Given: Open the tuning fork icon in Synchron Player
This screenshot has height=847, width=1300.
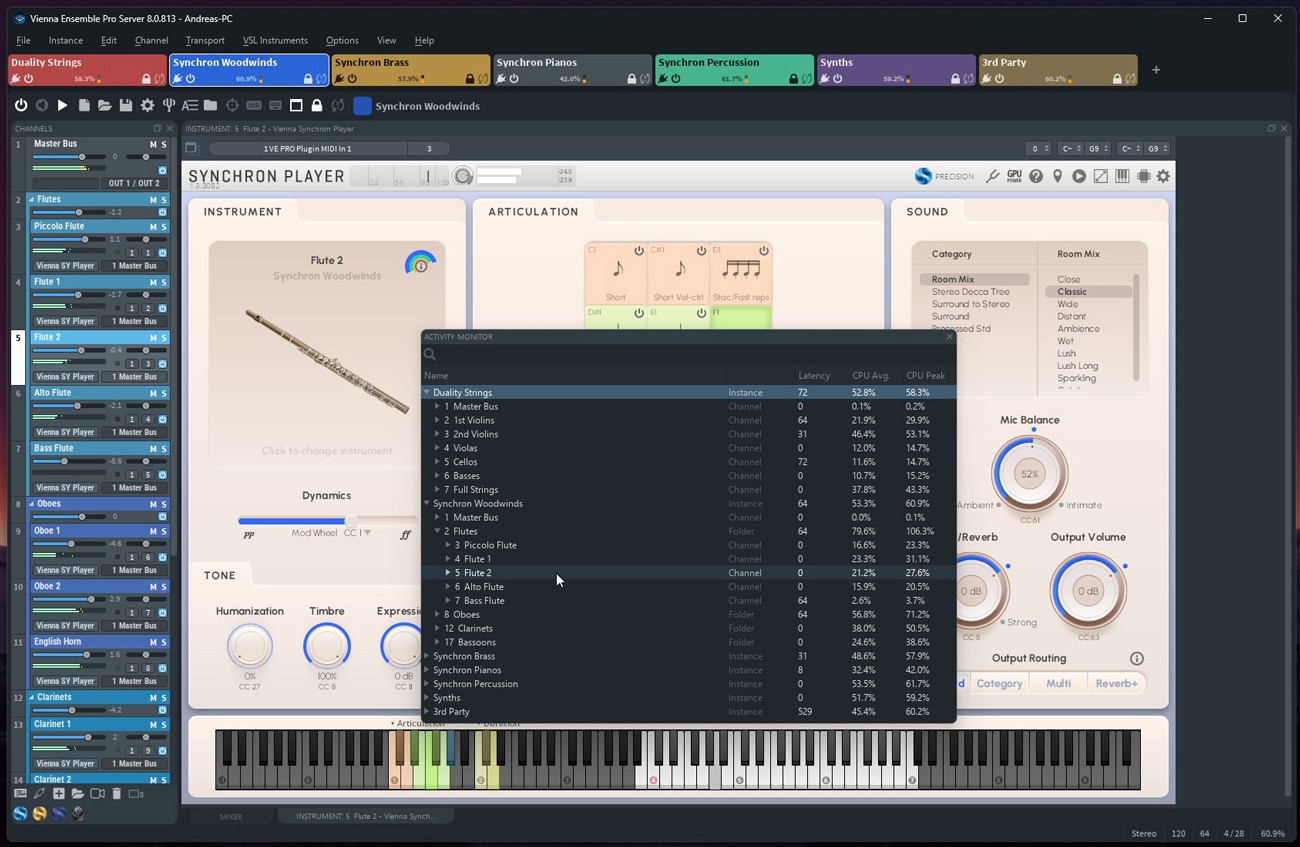Looking at the screenshot, I should coord(992,176).
